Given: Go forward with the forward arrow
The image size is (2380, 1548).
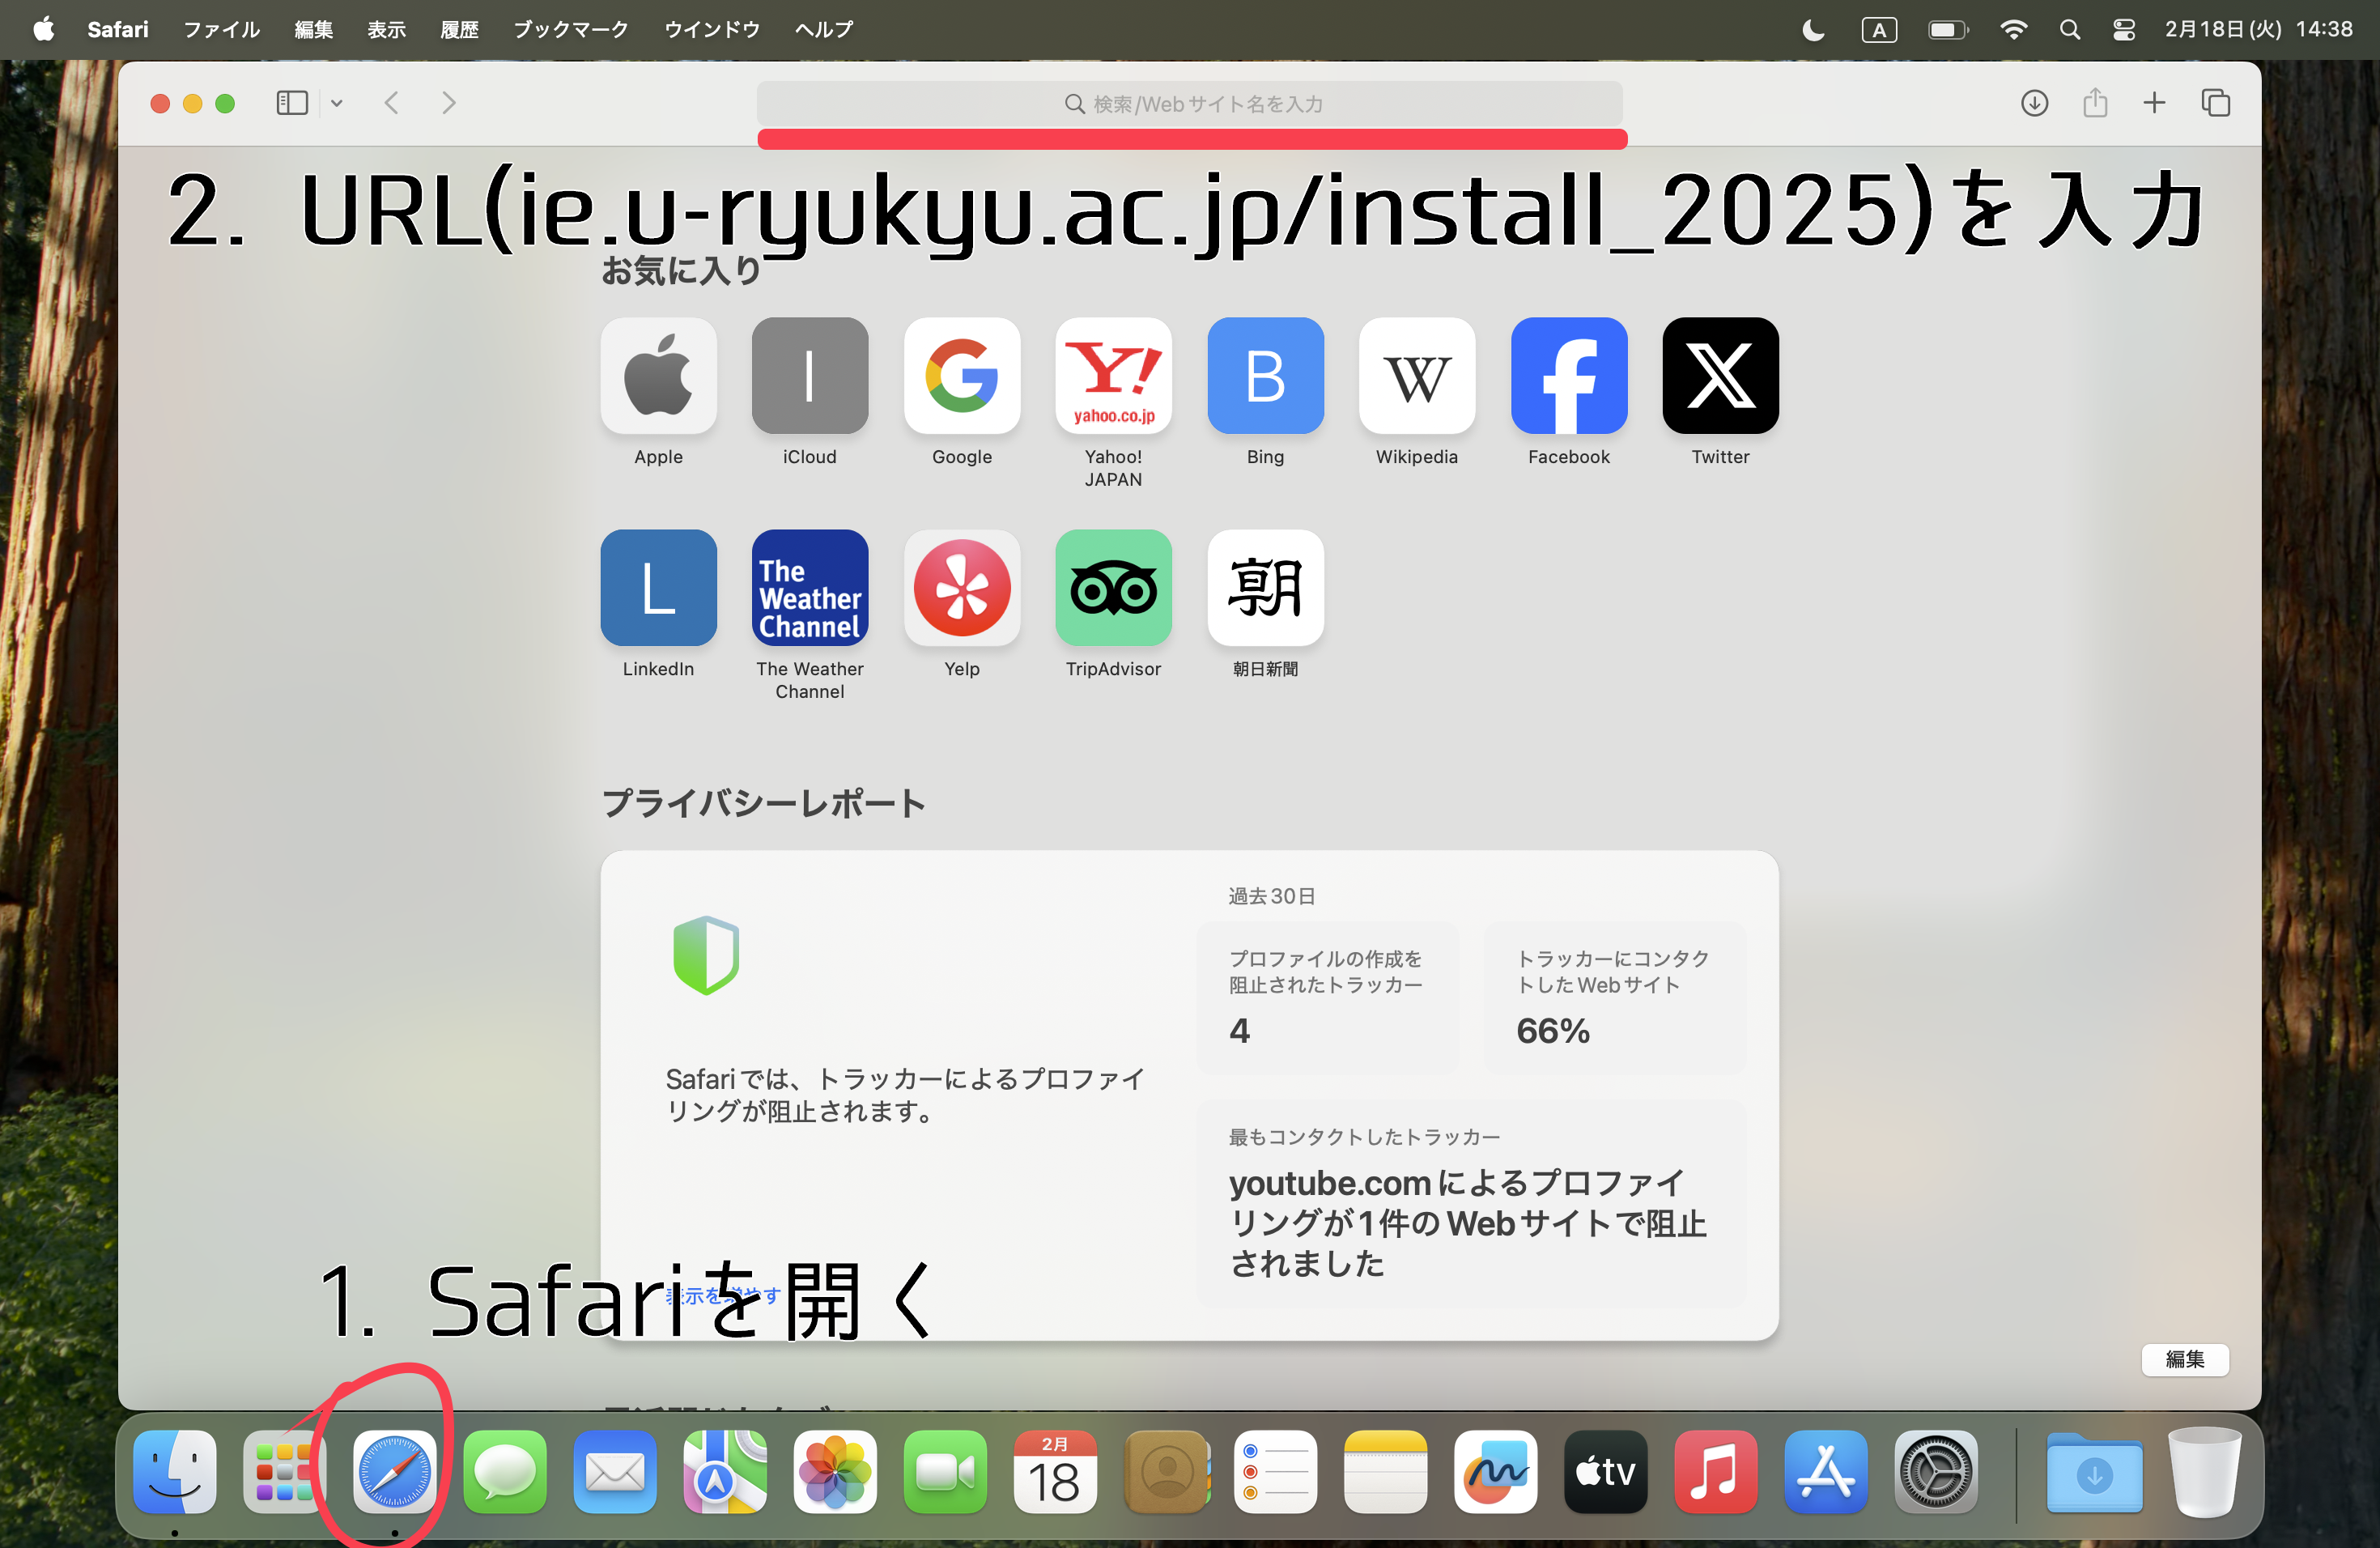Looking at the screenshot, I should pos(449,103).
